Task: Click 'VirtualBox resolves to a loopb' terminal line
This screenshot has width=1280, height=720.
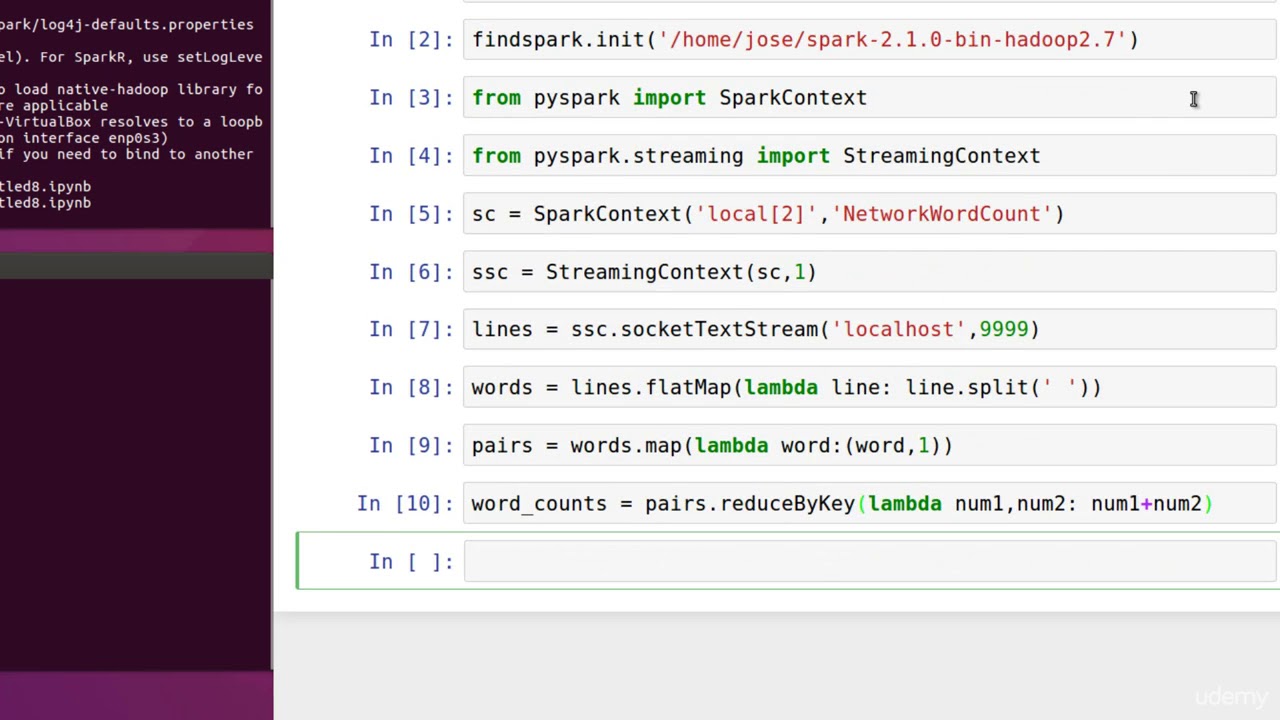Action: point(131,122)
